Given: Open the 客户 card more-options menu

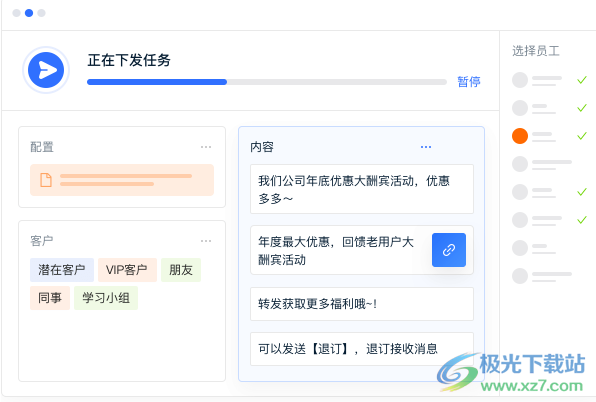Looking at the screenshot, I should [206, 241].
